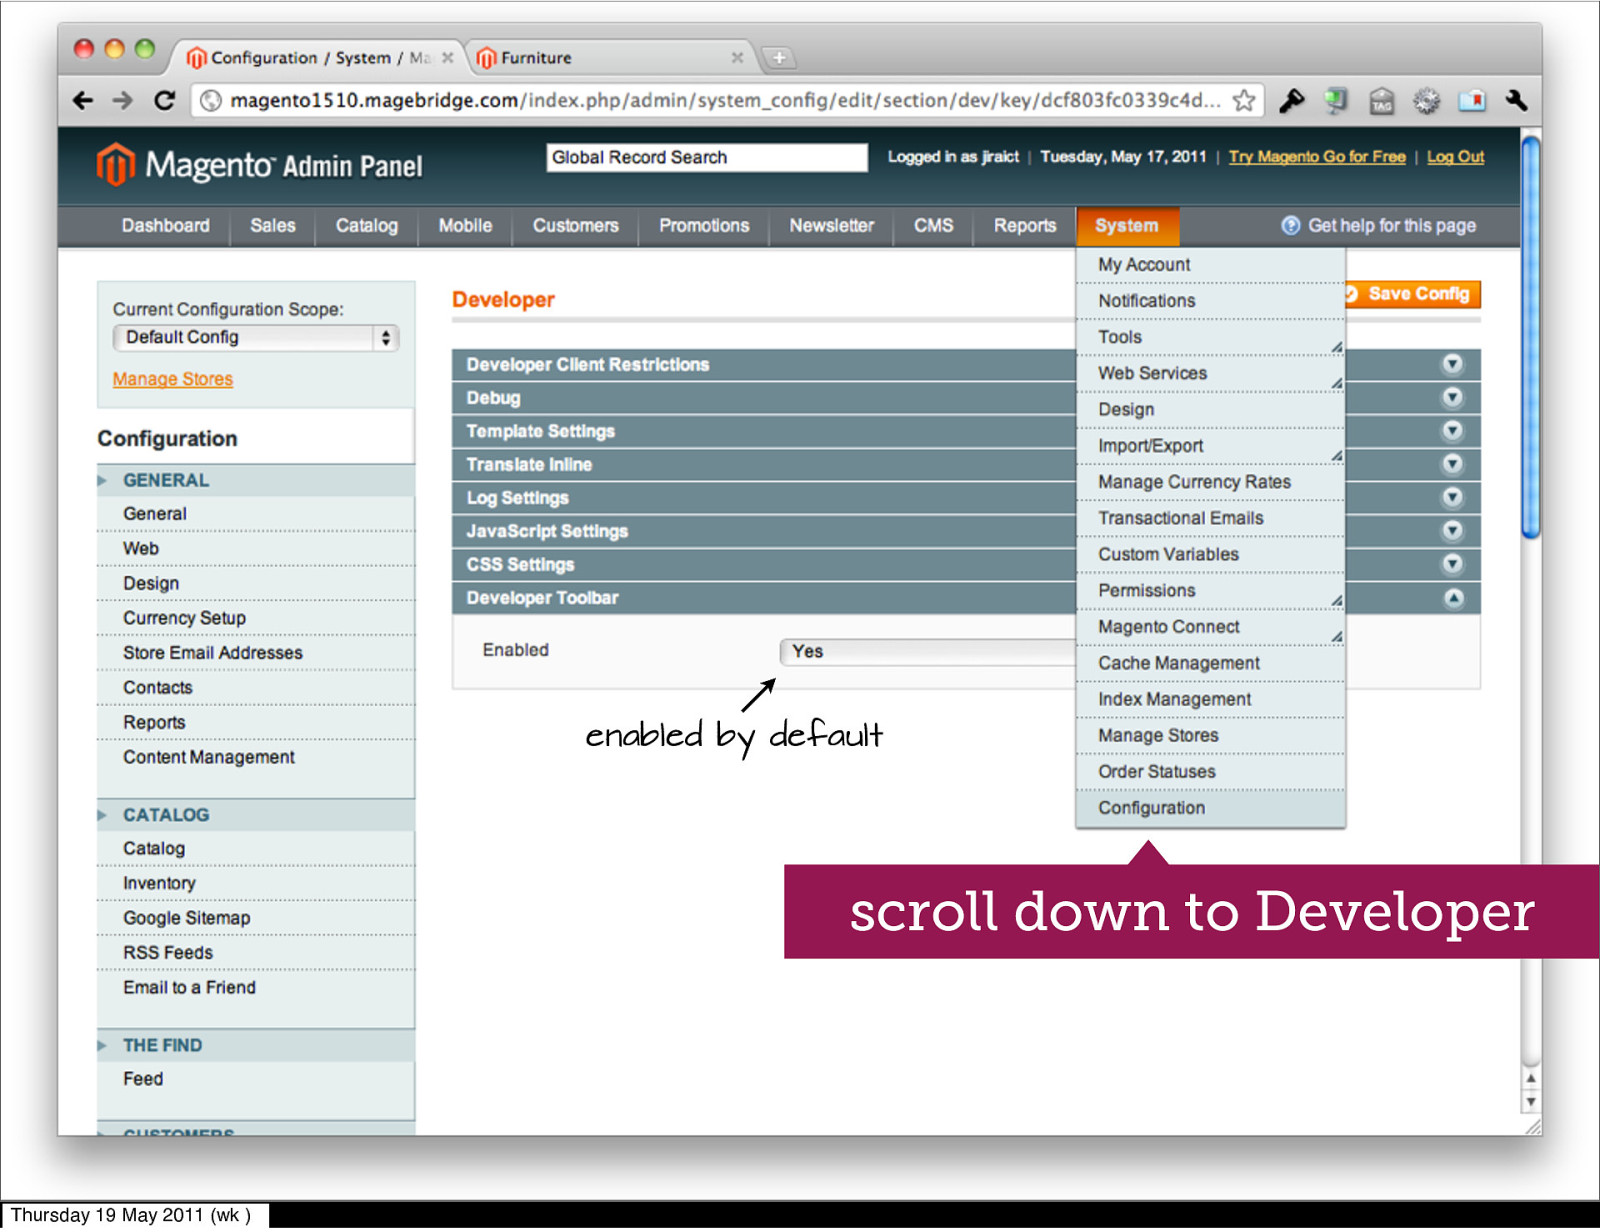Open Web configuration in sidebar

255,548
